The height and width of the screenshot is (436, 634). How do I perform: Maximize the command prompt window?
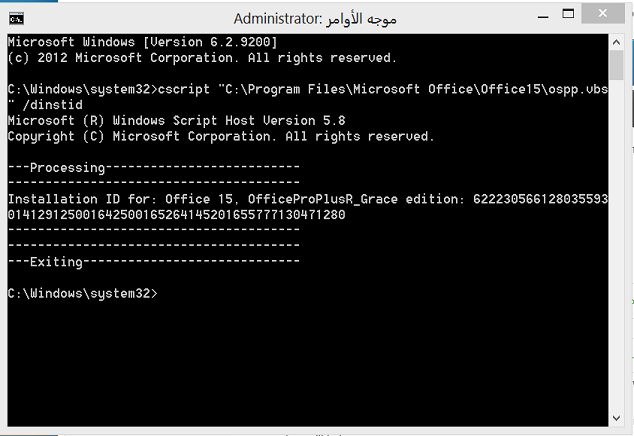point(568,14)
